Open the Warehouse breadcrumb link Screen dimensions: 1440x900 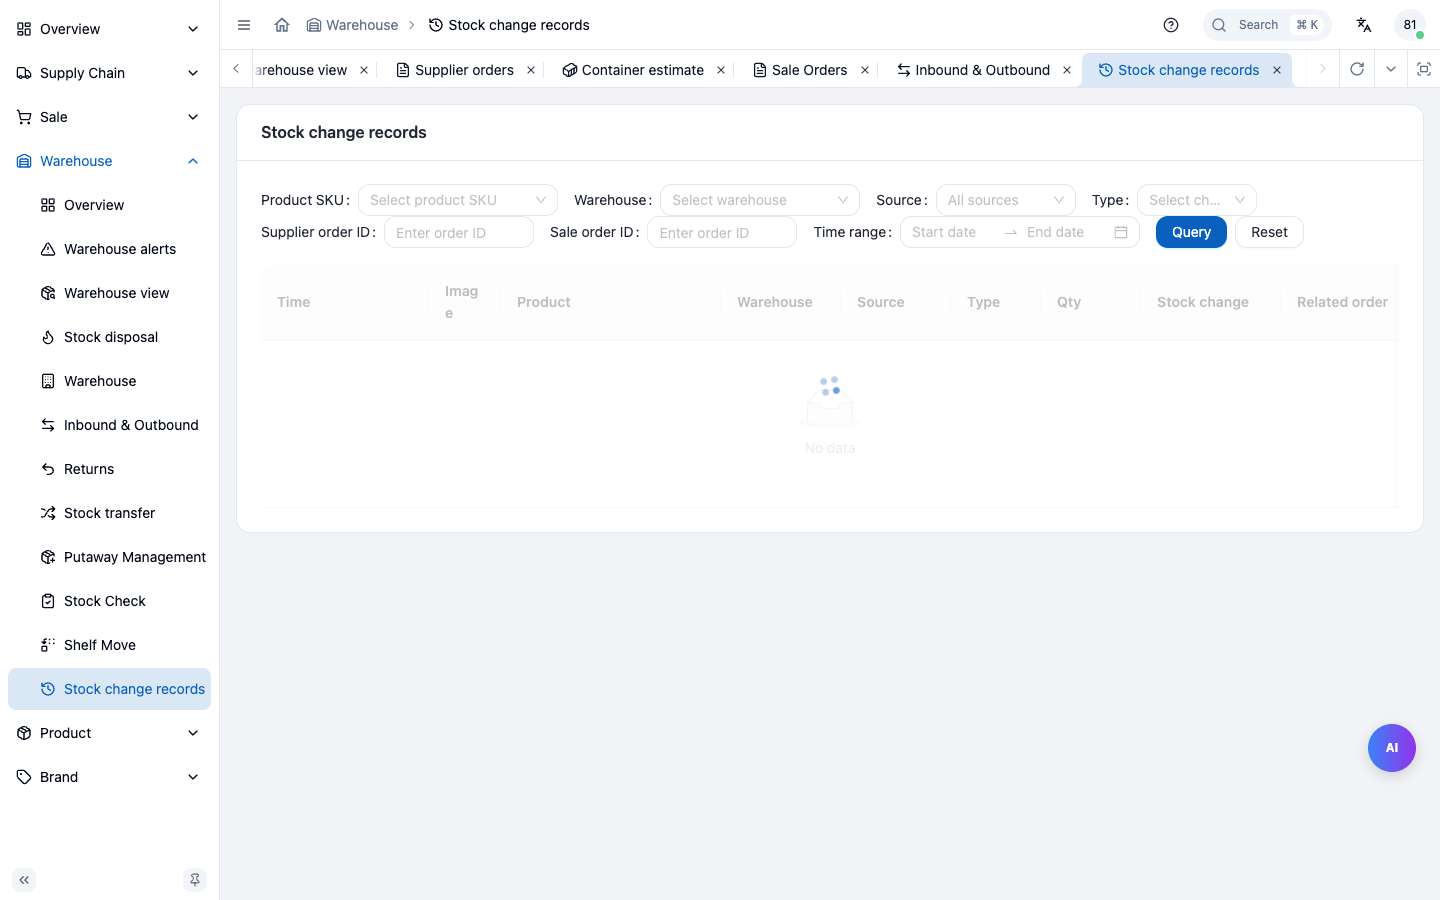click(352, 25)
